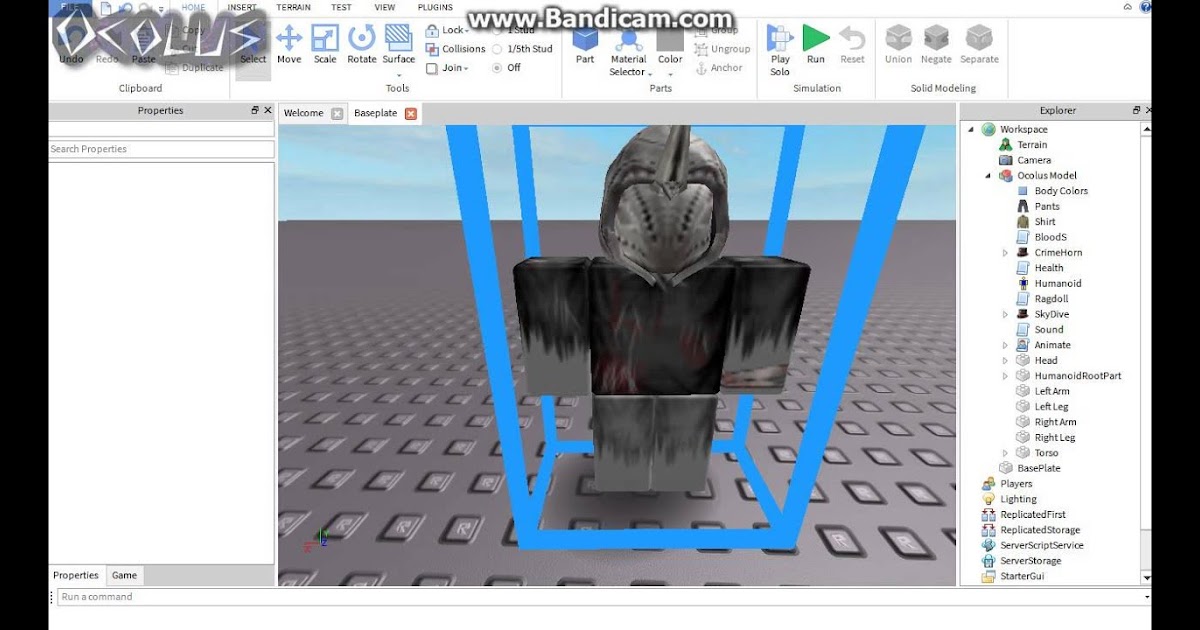This screenshot has height=630, width=1200.
Task: Open the TERRAIN ribbon tab
Action: [x=294, y=7]
